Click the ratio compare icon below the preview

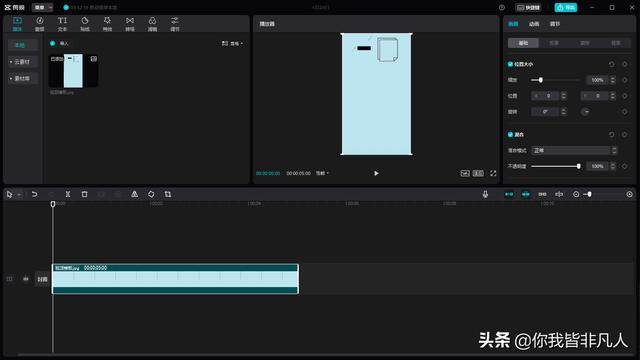point(478,173)
